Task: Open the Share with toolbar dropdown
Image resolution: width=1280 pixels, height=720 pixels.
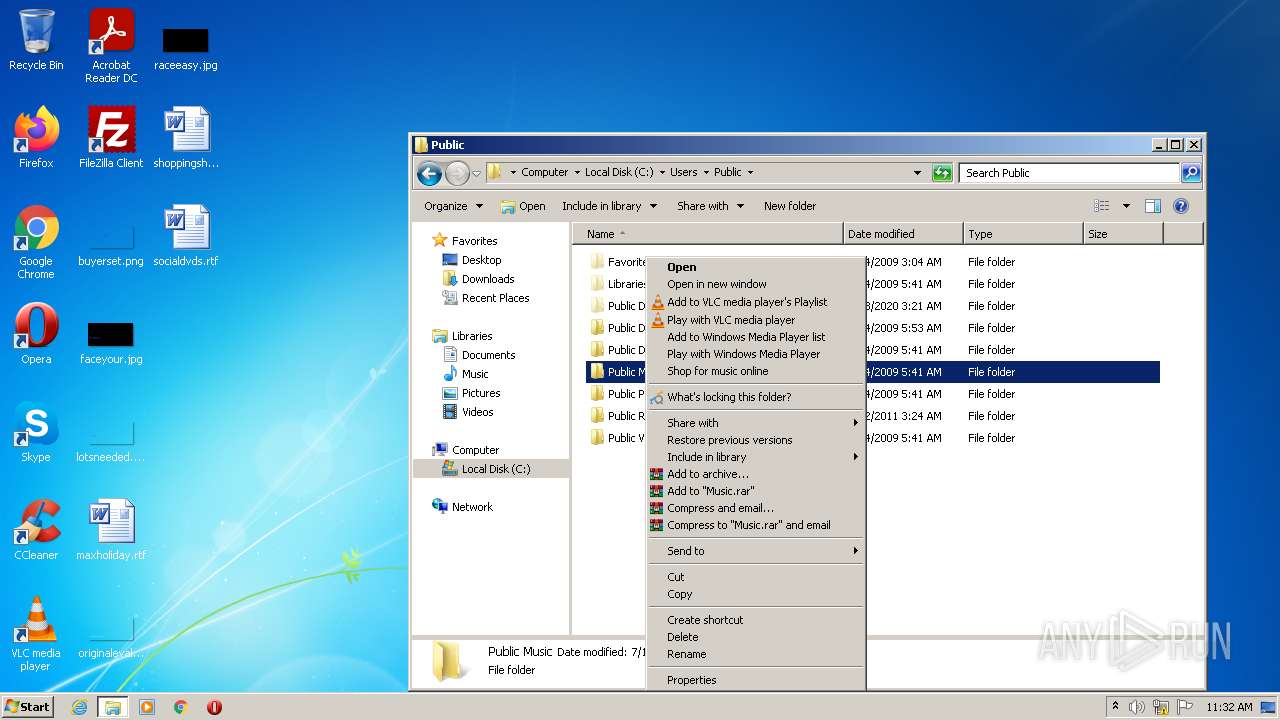Action: point(710,206)
